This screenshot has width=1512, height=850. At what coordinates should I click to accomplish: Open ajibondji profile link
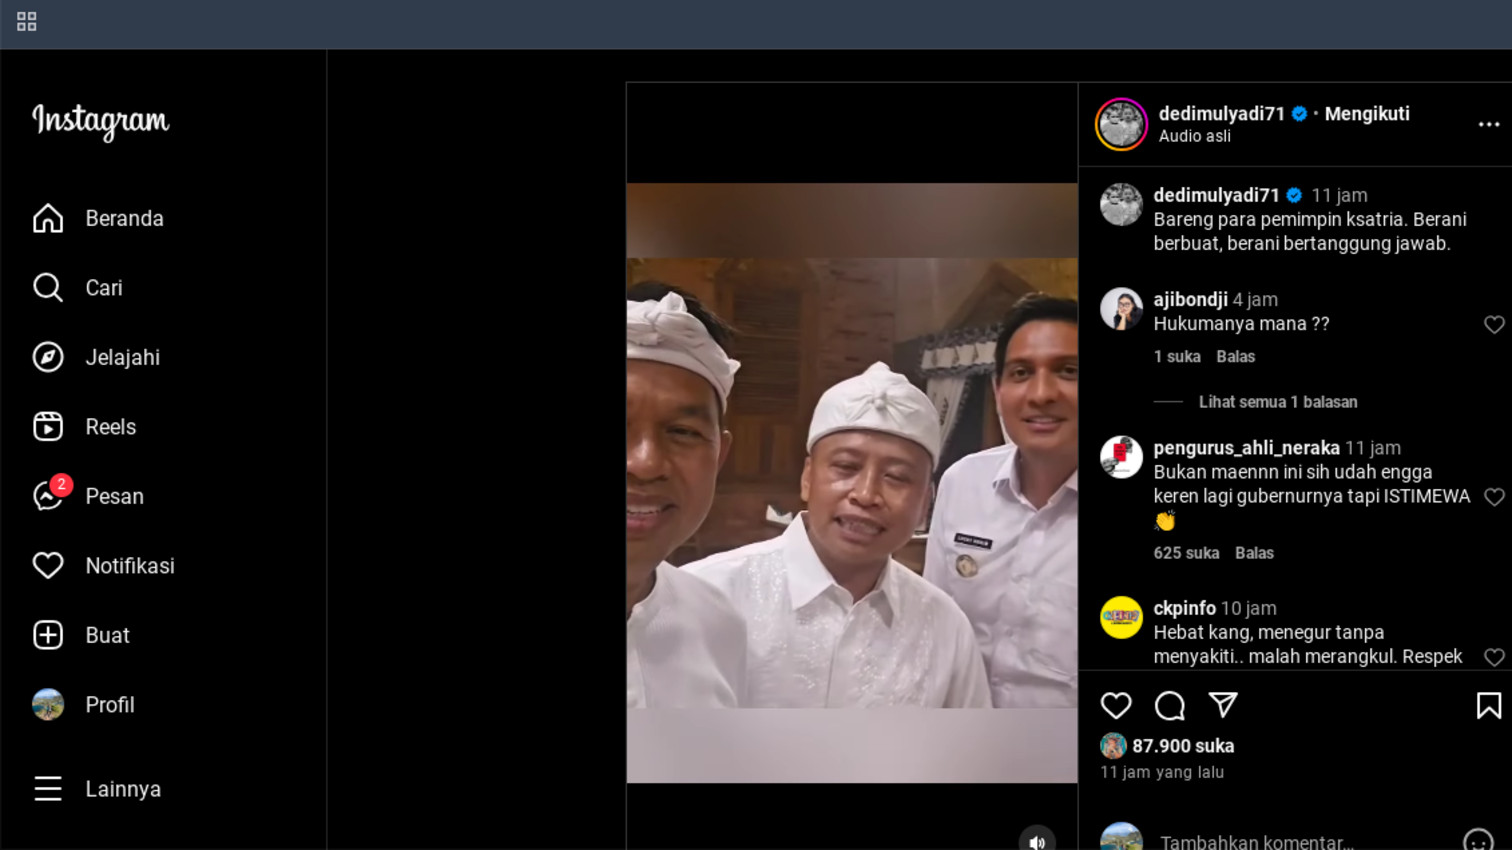click(1190, 299)
